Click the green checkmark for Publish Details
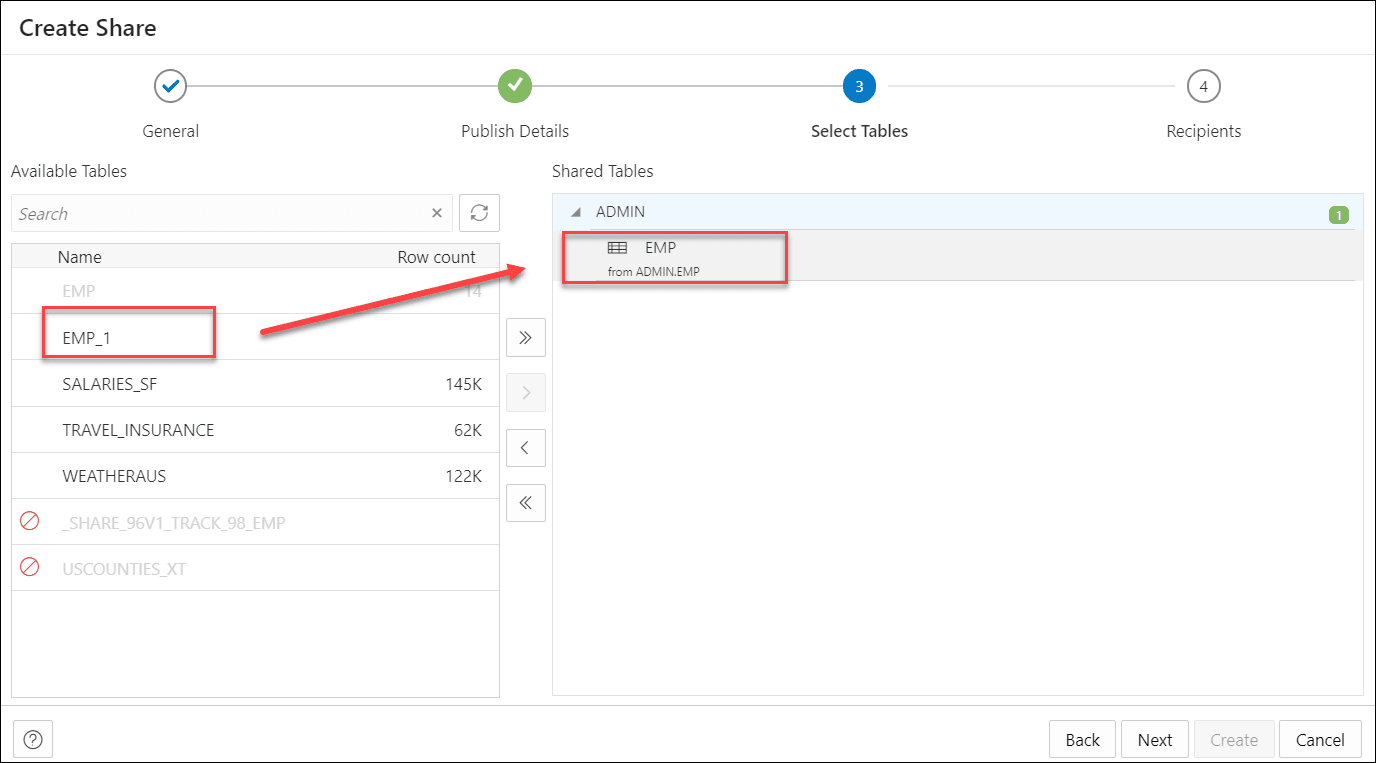Screen dimensions: 1376x763 (x=514, y=86)
